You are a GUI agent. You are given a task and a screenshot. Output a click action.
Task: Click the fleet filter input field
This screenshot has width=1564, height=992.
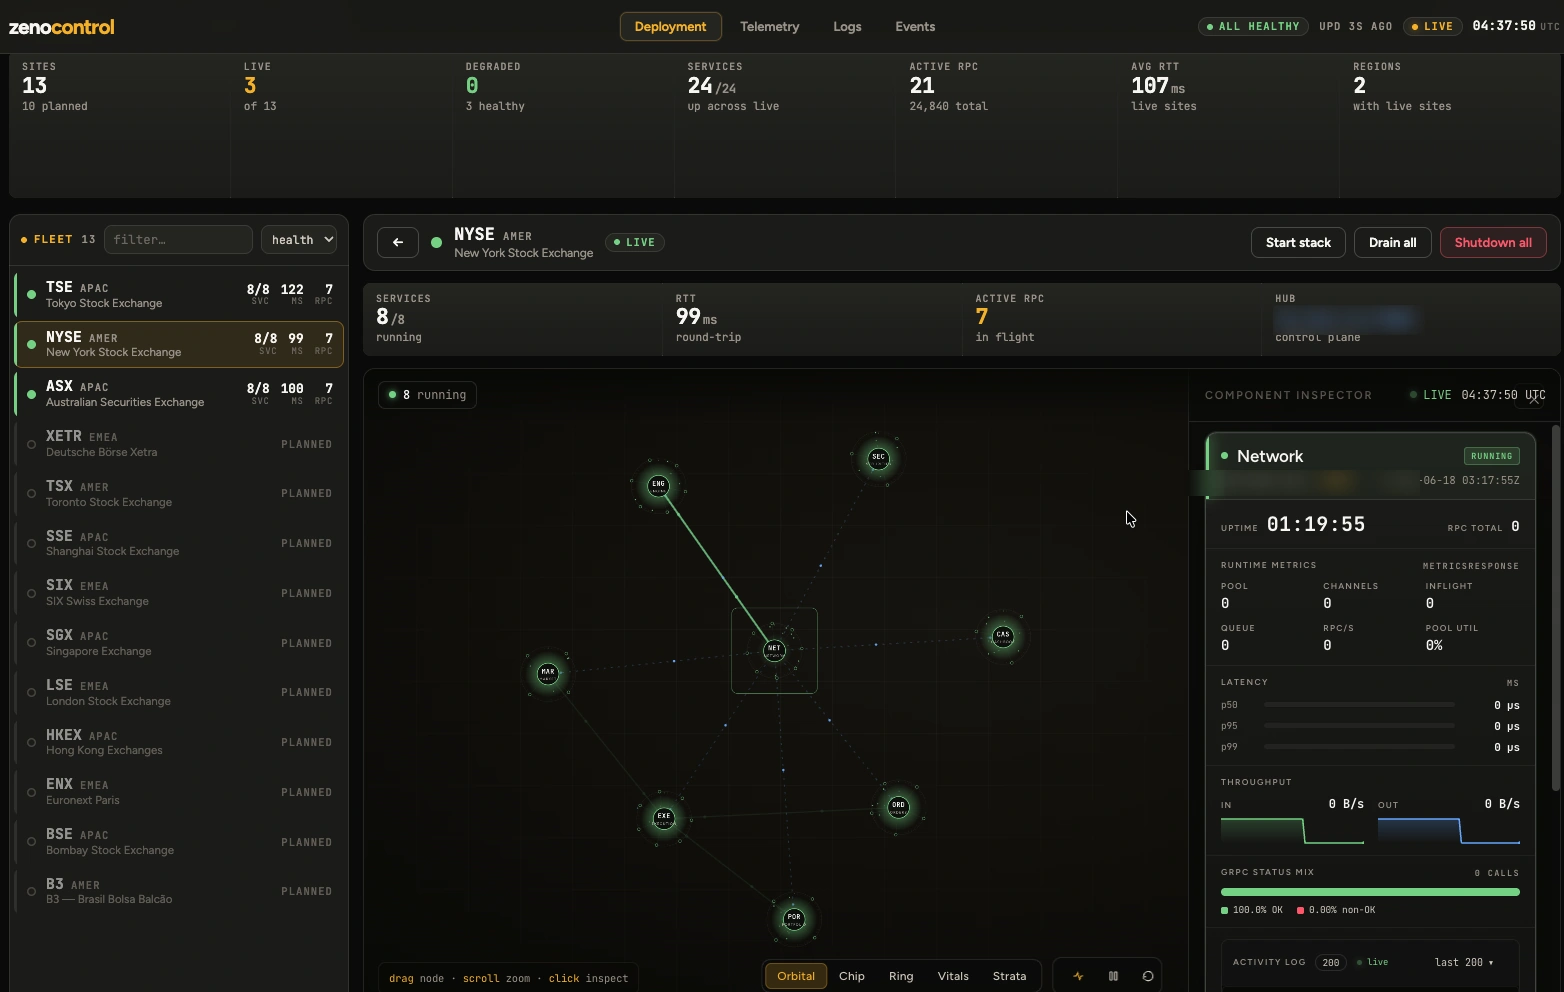coord(178,240)
